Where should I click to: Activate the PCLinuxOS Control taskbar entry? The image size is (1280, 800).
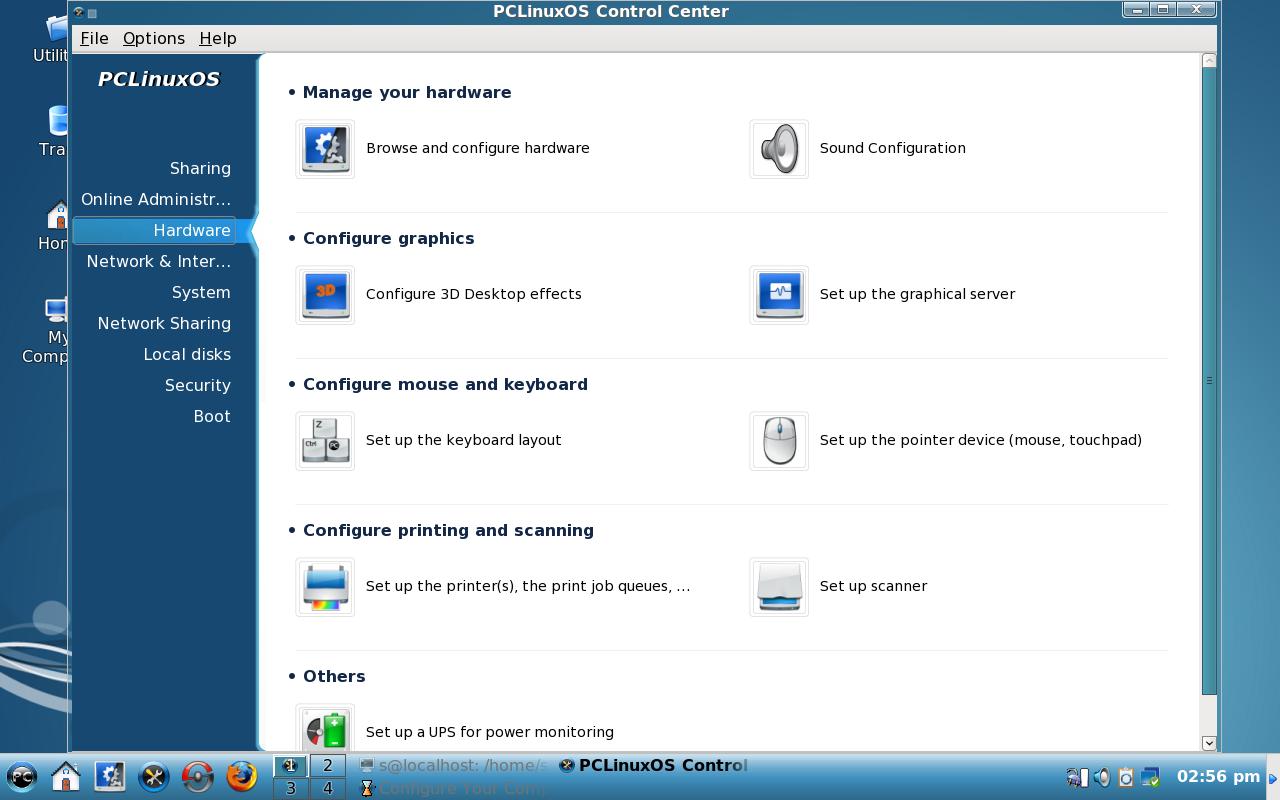653,766
